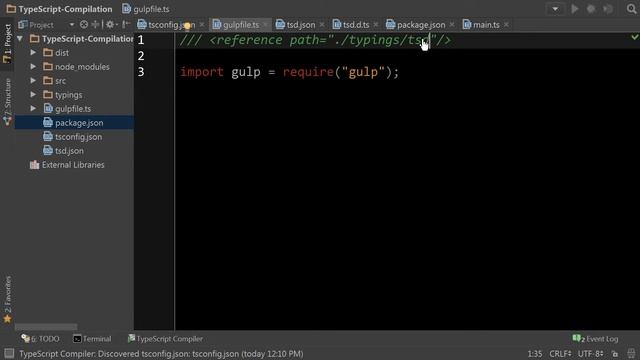This screenshot has width=640, height=360.
Task: Expand the node_modules folder
Action: tap(33, 67)
